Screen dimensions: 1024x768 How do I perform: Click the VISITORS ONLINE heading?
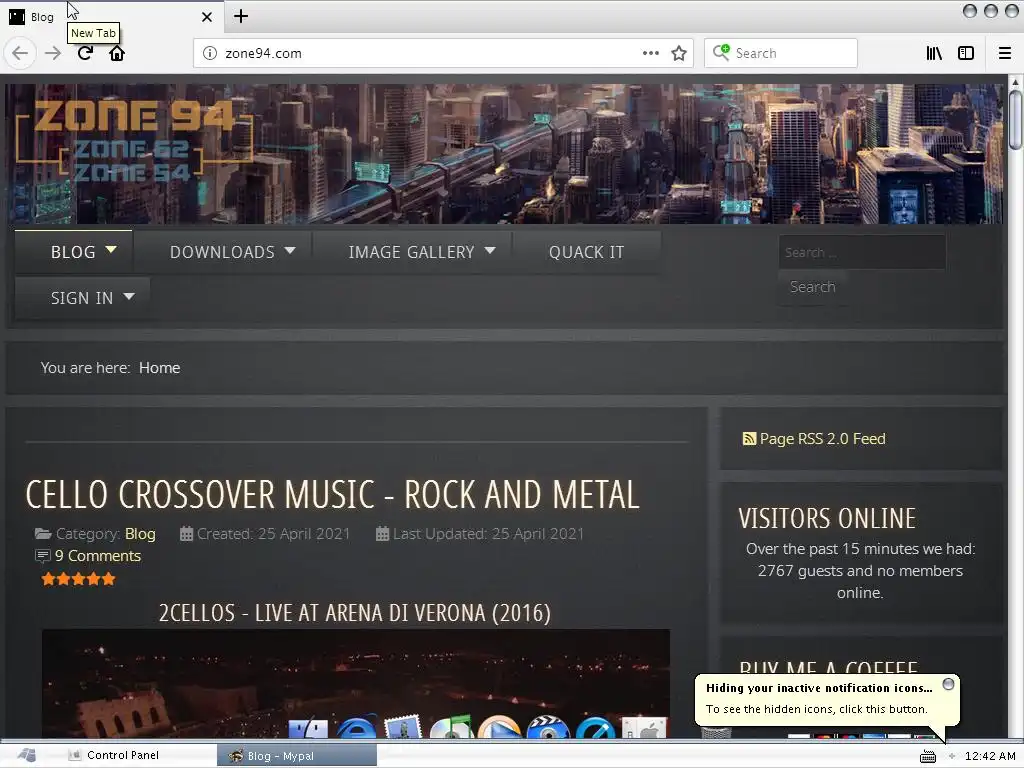827,519
